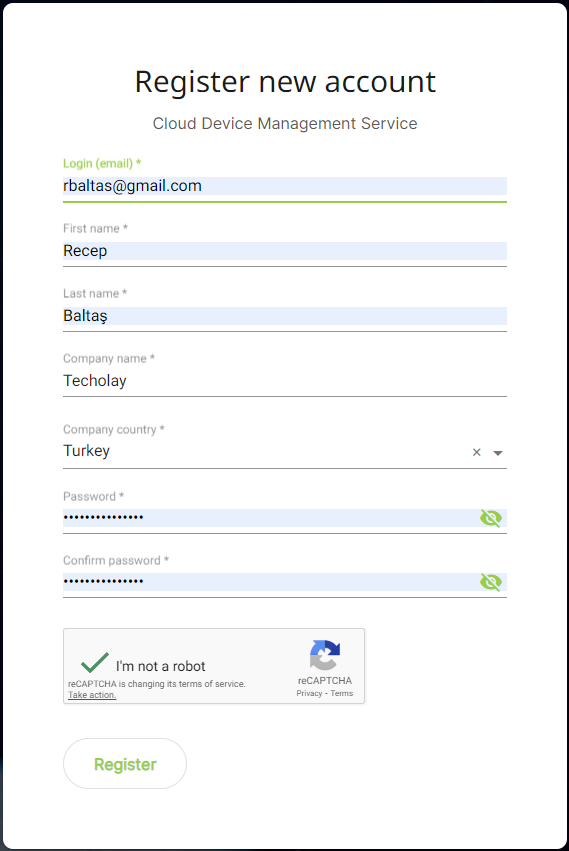Click the Register new account heading
Screen dimensions: 569x851
(x=285, y=82)
